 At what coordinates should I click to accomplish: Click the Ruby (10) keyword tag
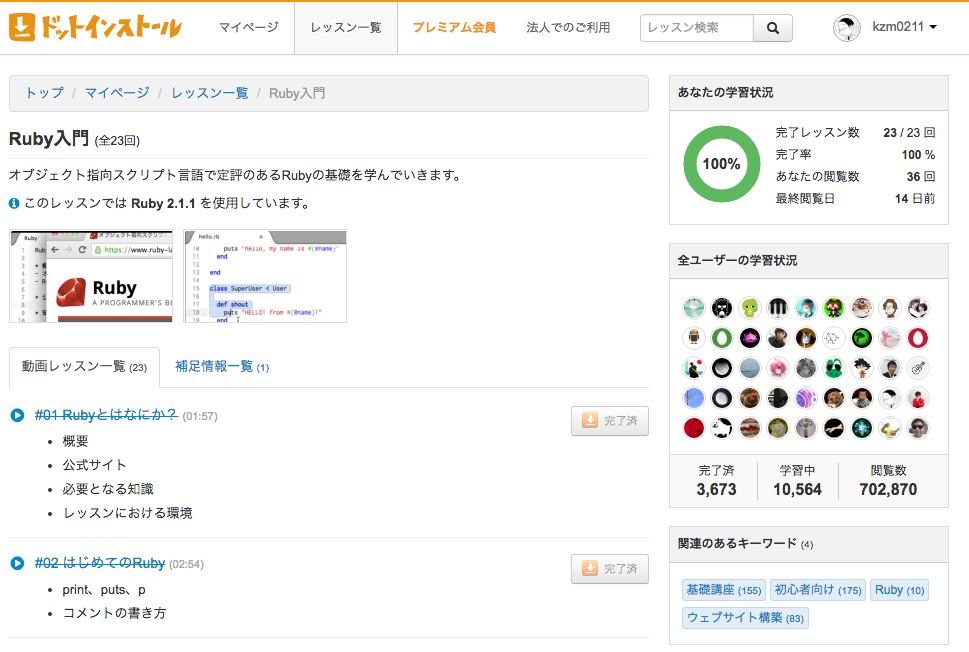(899, 590)
